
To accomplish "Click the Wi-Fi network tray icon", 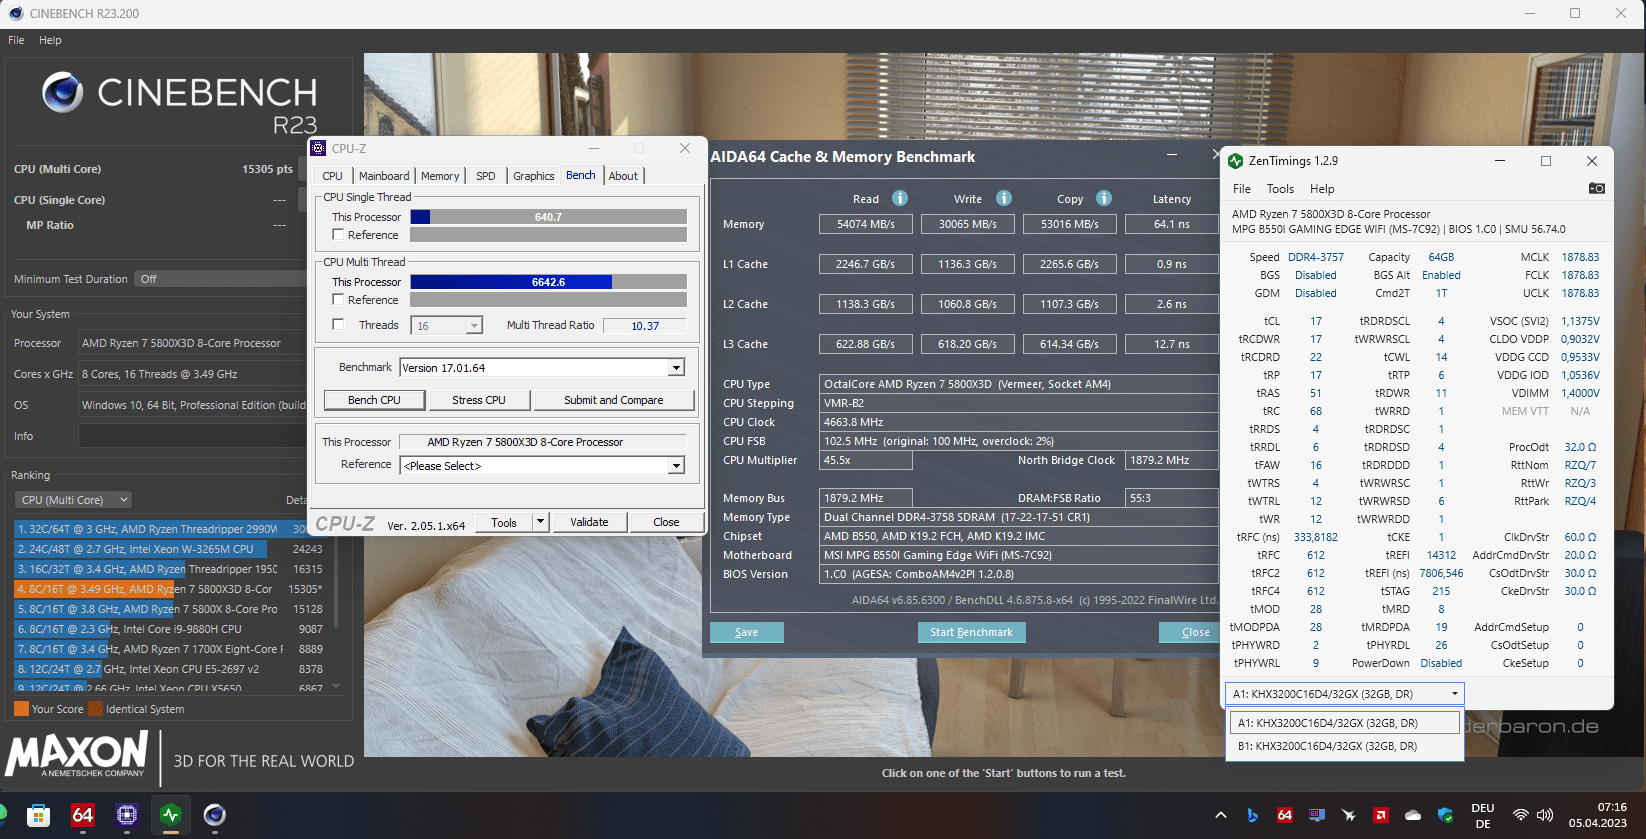I will coord(1521,815).
